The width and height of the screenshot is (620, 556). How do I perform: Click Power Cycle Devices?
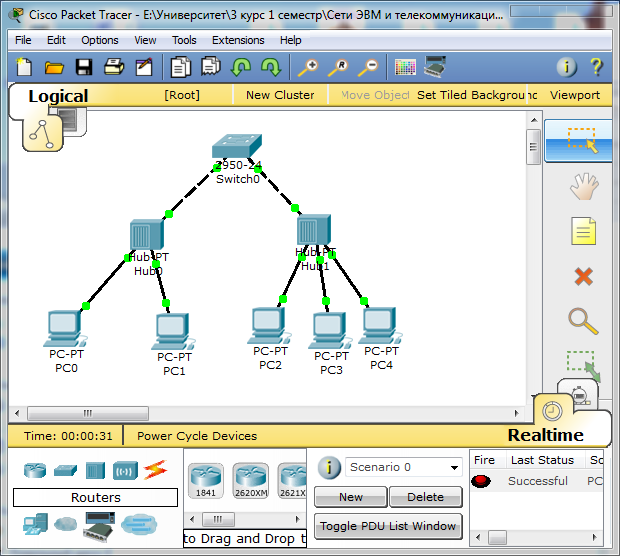pyautogui.click(x=197, y=436)
